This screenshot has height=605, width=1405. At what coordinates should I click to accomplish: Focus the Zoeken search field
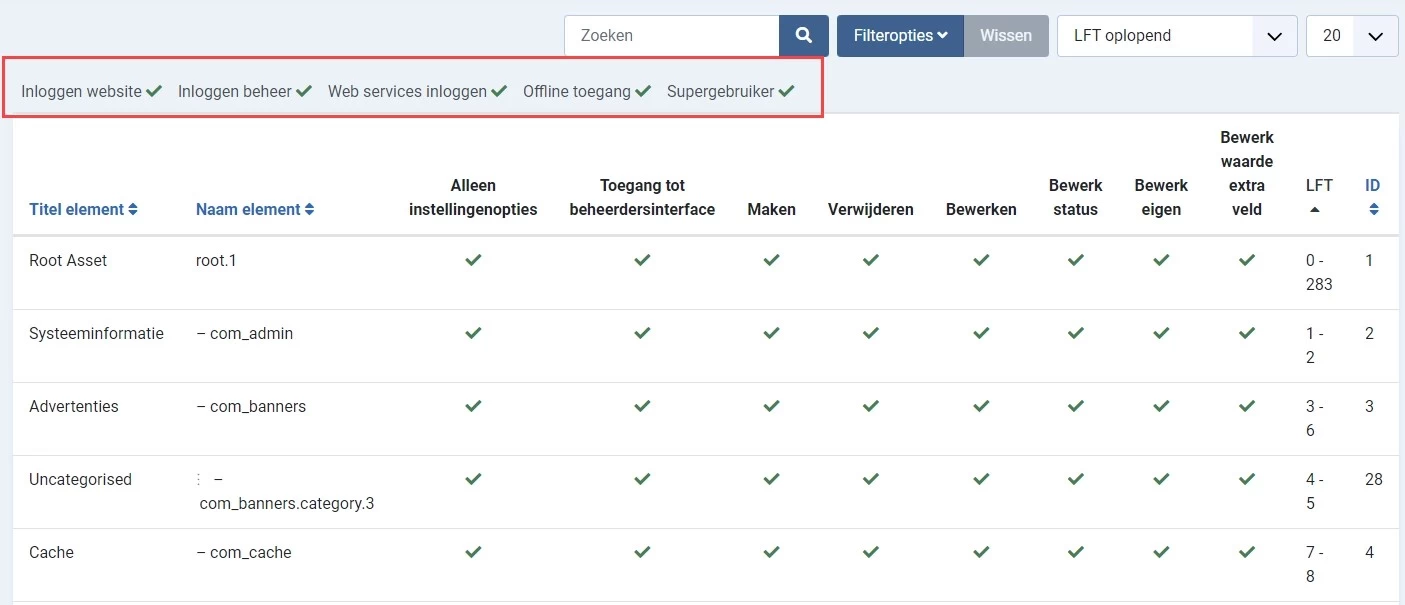coord(672,36)
